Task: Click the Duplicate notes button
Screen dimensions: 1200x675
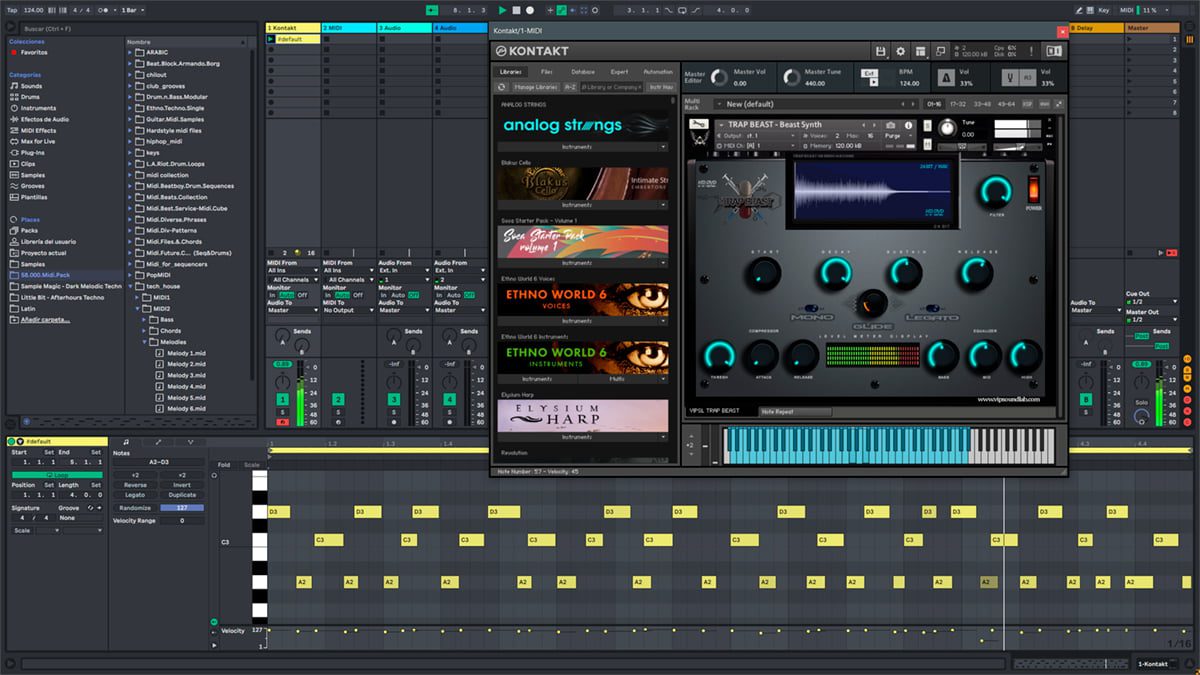Action: click(182, 495)
